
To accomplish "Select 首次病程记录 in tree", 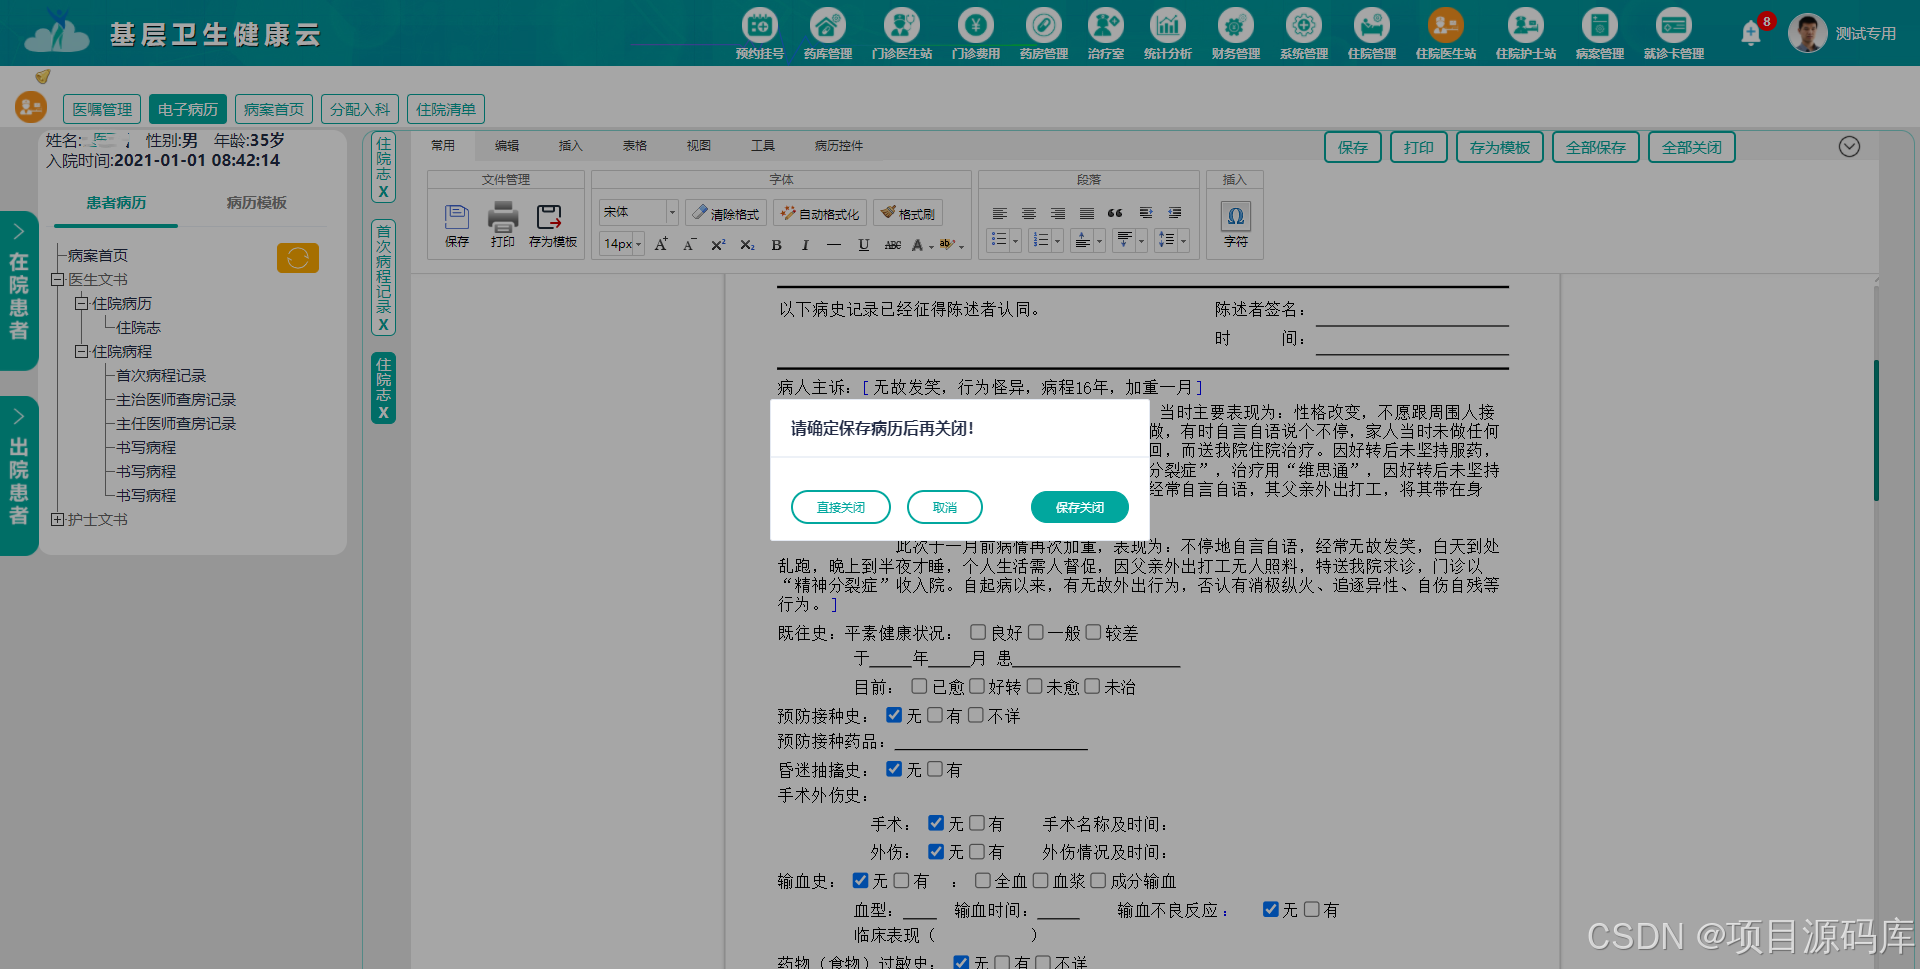I will (x=160, y=376).
